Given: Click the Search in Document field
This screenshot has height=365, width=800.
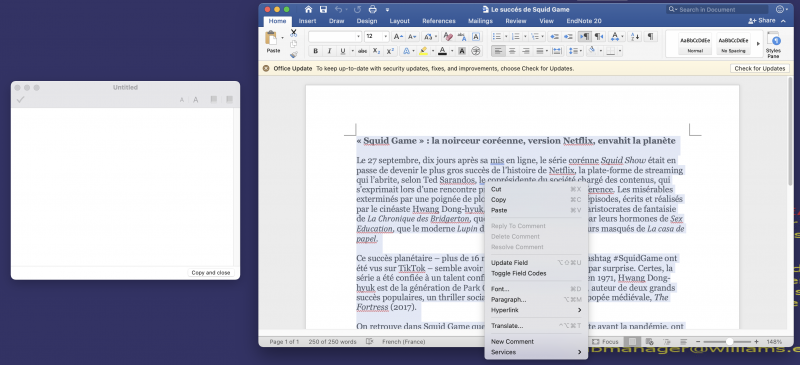Looking at the screenshot, I should (x=717, y=9).
